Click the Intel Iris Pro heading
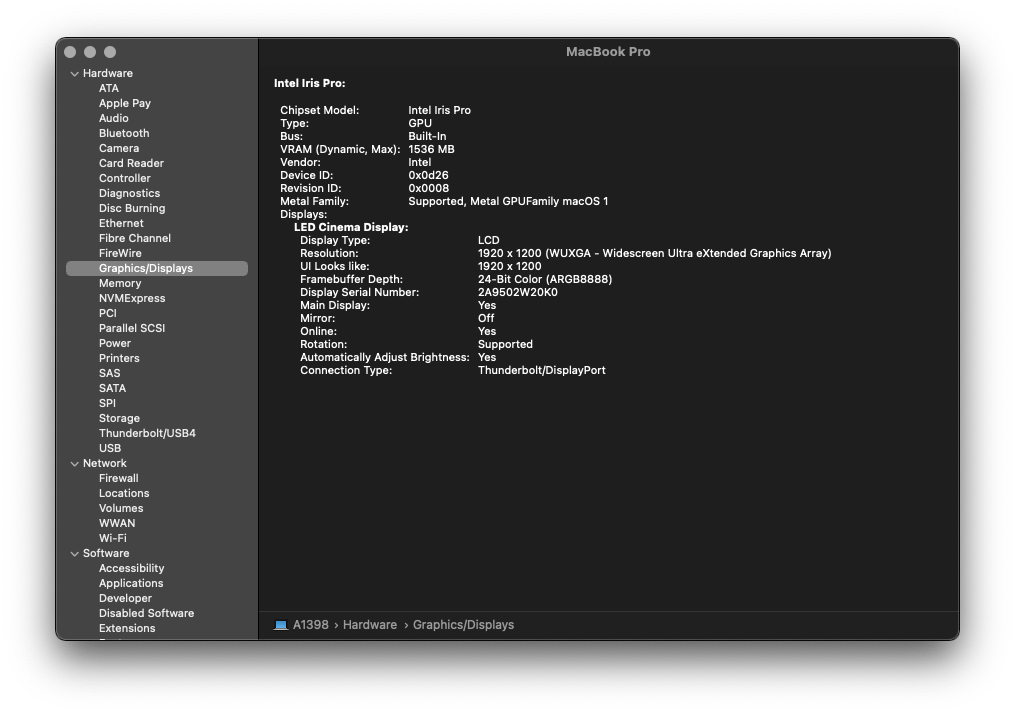1015x714 pixels. (309, 83)
